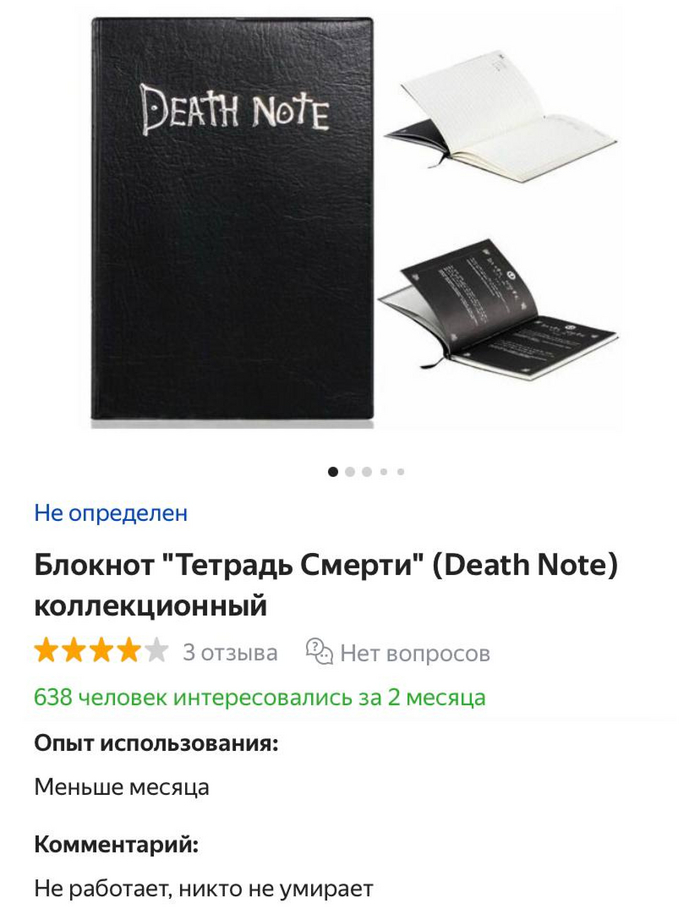The image size is (700, 920).
Task: Select the fifth carousel dot indicator
Action: click(400, 471)
